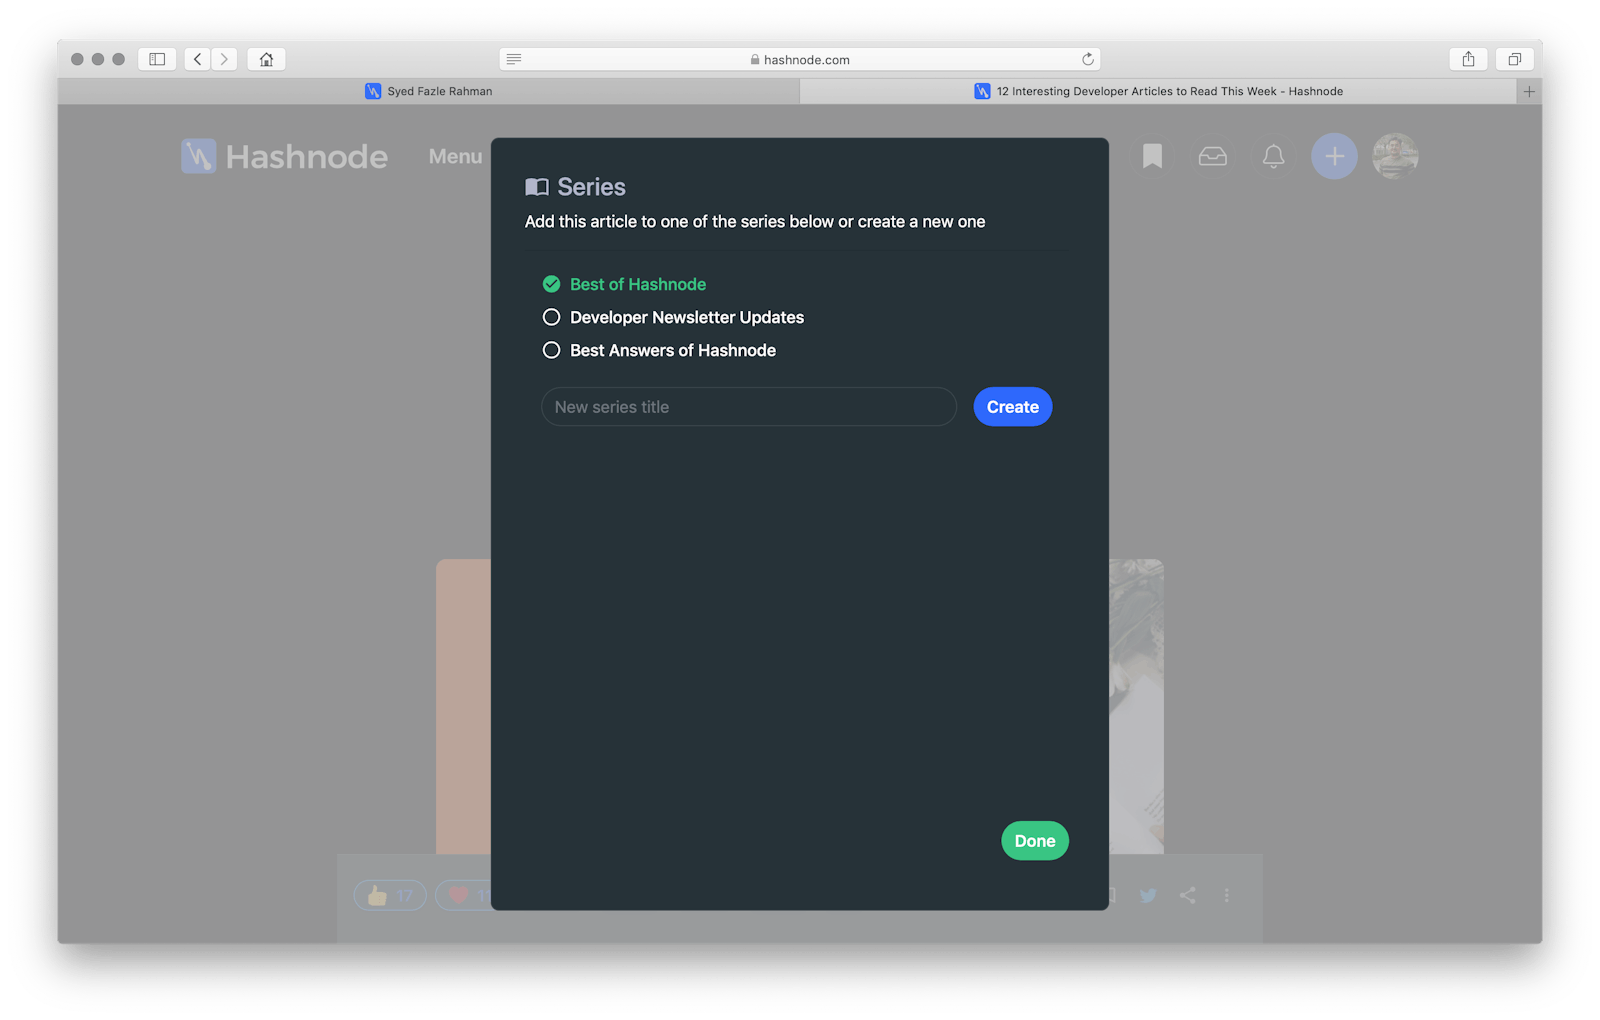Click the Hashnode logo
The width and height of the screenshot is (1600, 1020).
[284, 156]
